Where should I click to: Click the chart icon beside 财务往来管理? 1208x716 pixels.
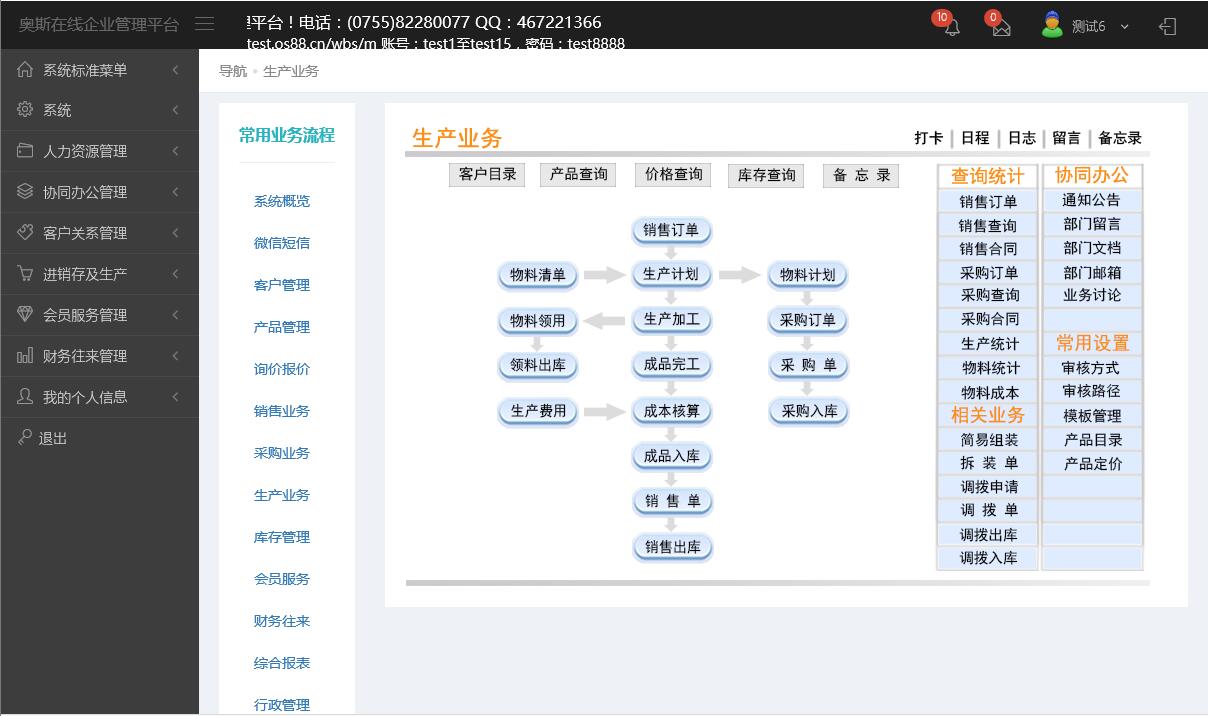tap(25, 355)
